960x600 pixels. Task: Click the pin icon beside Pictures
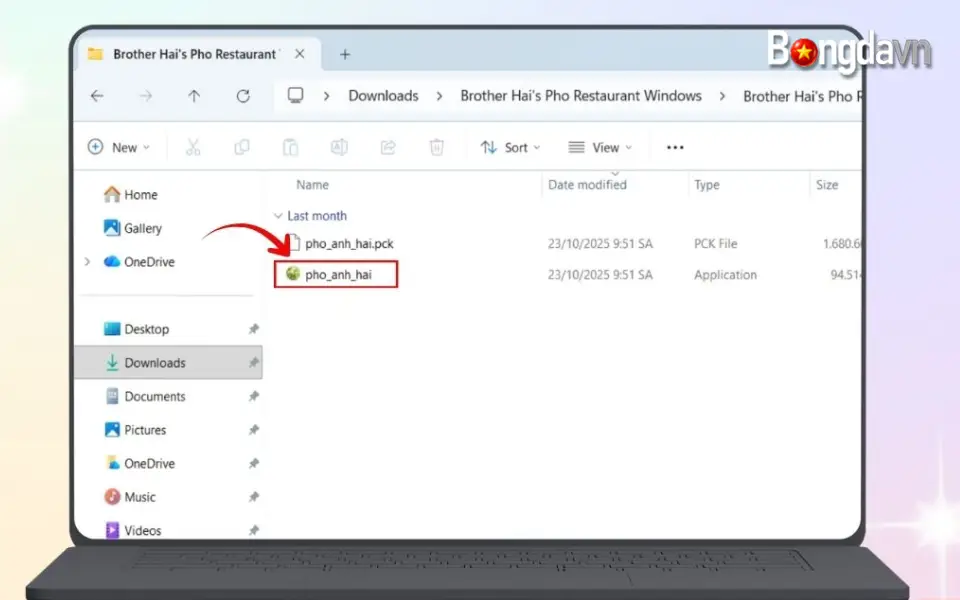253,430
